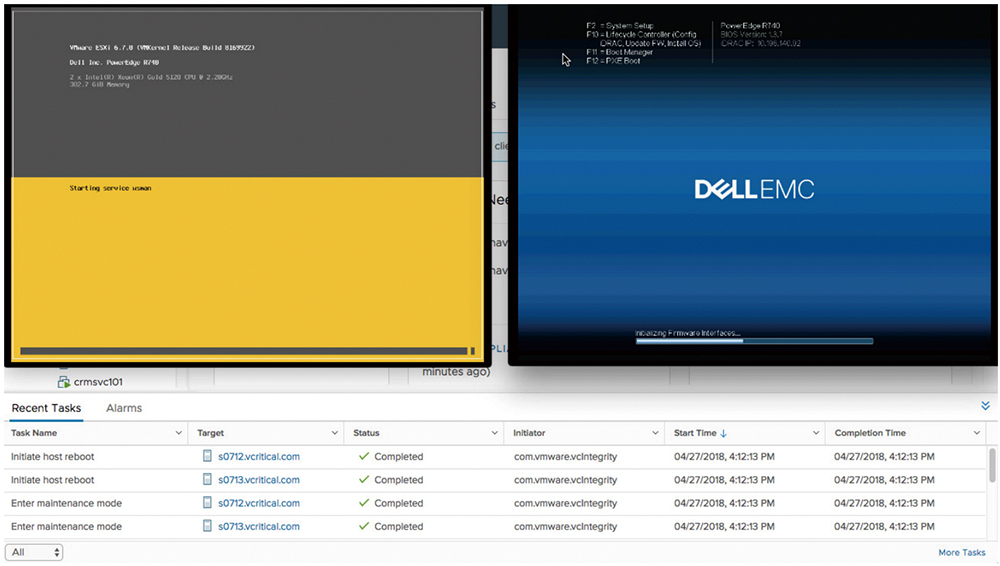
Task: Open the Alarms tab
Action: coord(124,408)
